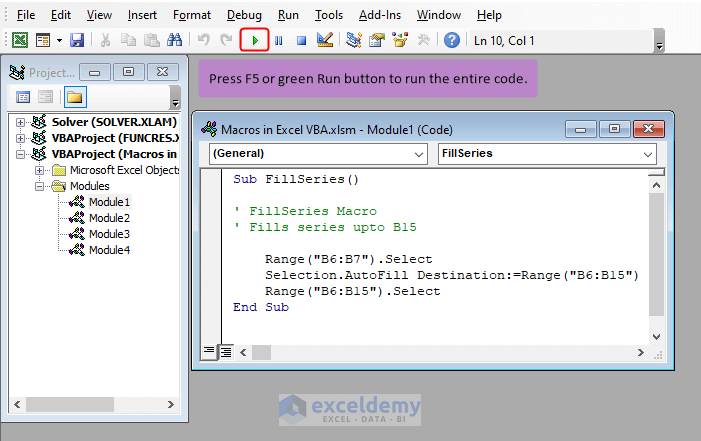Image resolution: width=701 pixels, height=441 pixels.
Task: Click the Sub FillSeries() code line
Action: [296, 179]
